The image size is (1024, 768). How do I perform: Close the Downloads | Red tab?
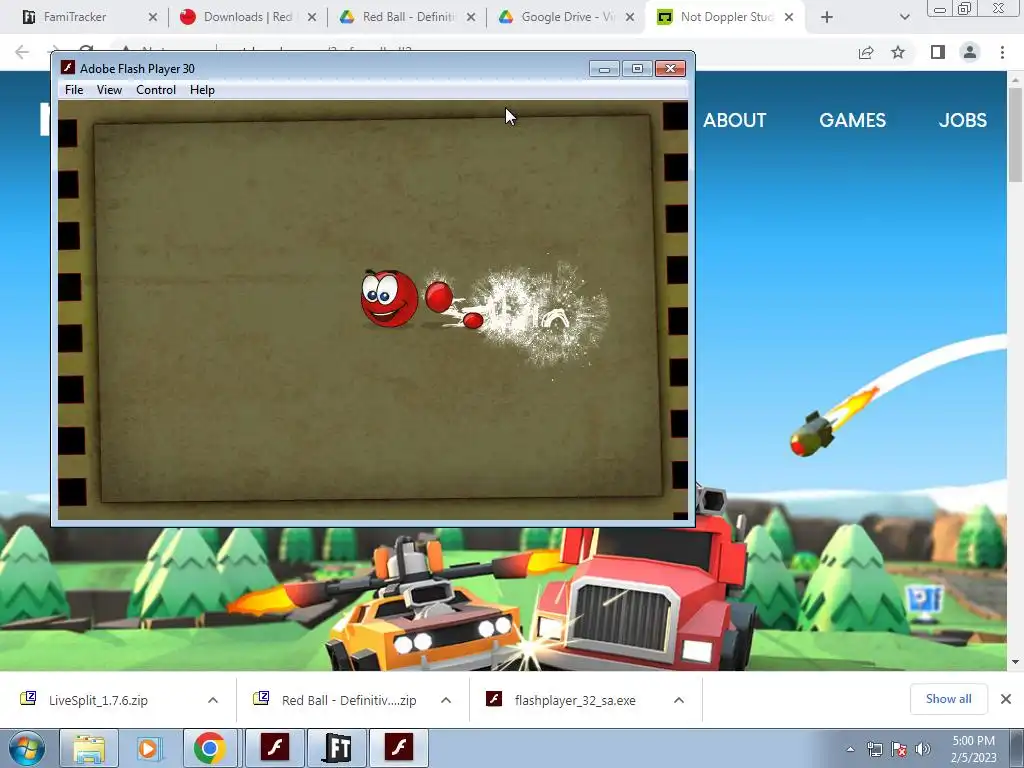pos(312,17)
